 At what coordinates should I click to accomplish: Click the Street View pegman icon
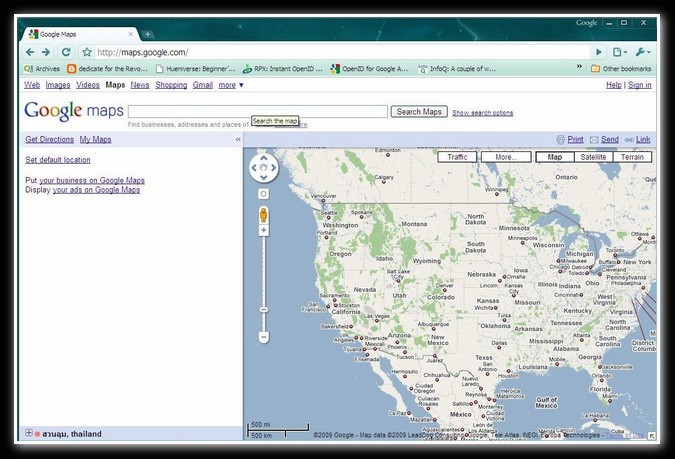(263, 214)
